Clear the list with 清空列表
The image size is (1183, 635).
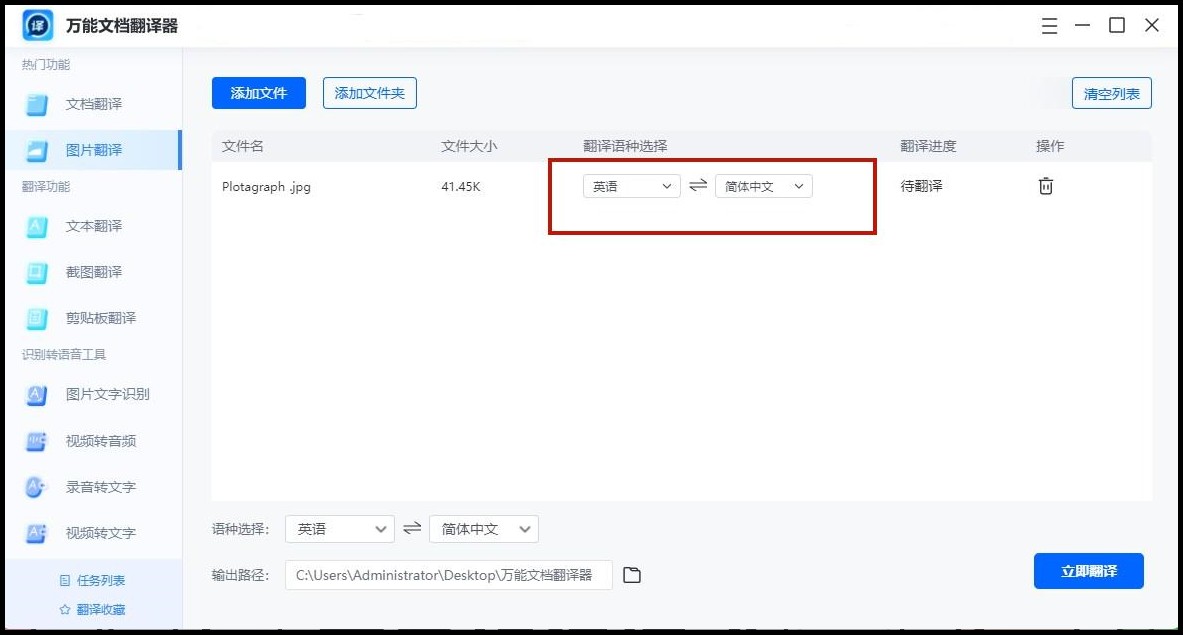click(x=1111, y=93)
